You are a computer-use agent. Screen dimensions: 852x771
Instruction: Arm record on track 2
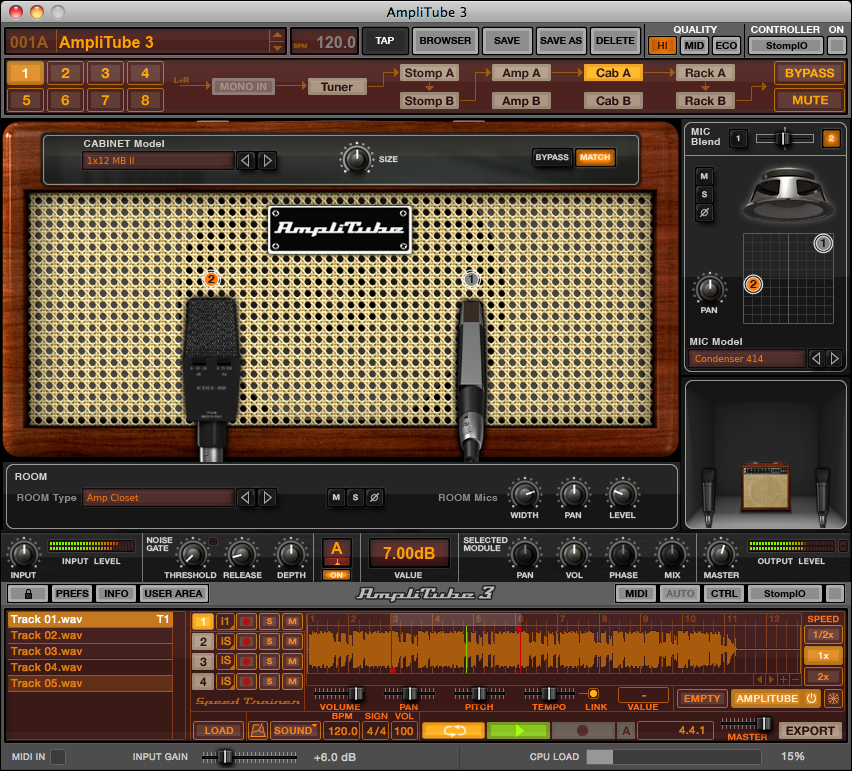(x=246, y=642)
